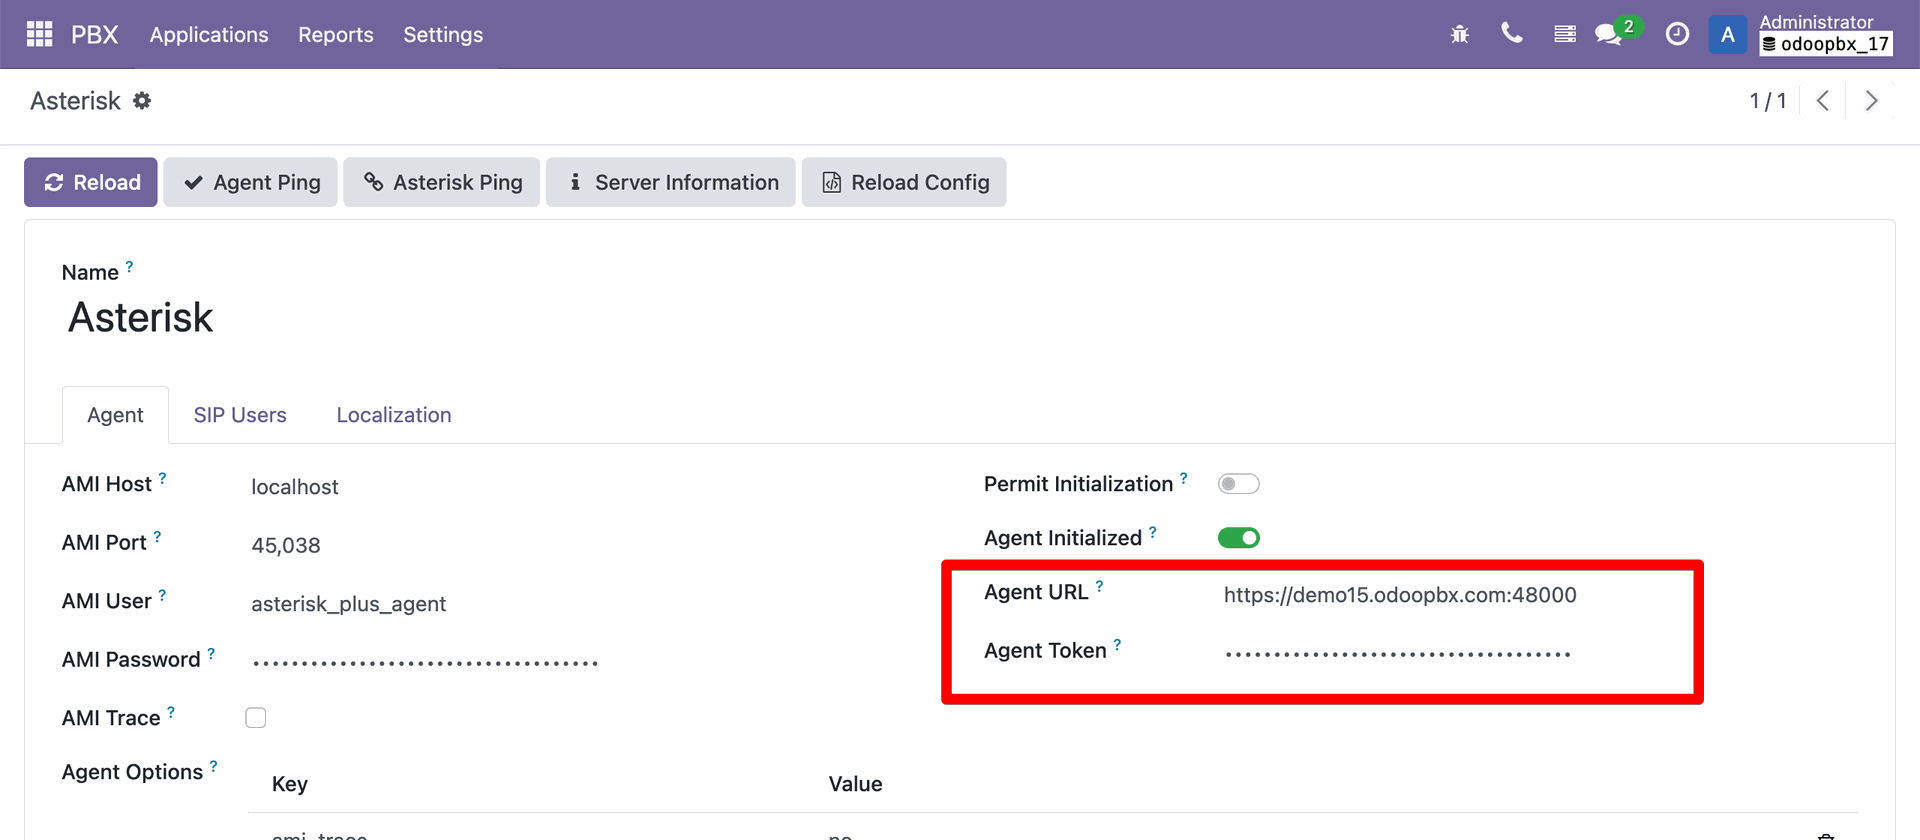Viewport: 1920px width, 840px height.
Task: Open the activities clock icon
Action: [x=1677, y=34]
